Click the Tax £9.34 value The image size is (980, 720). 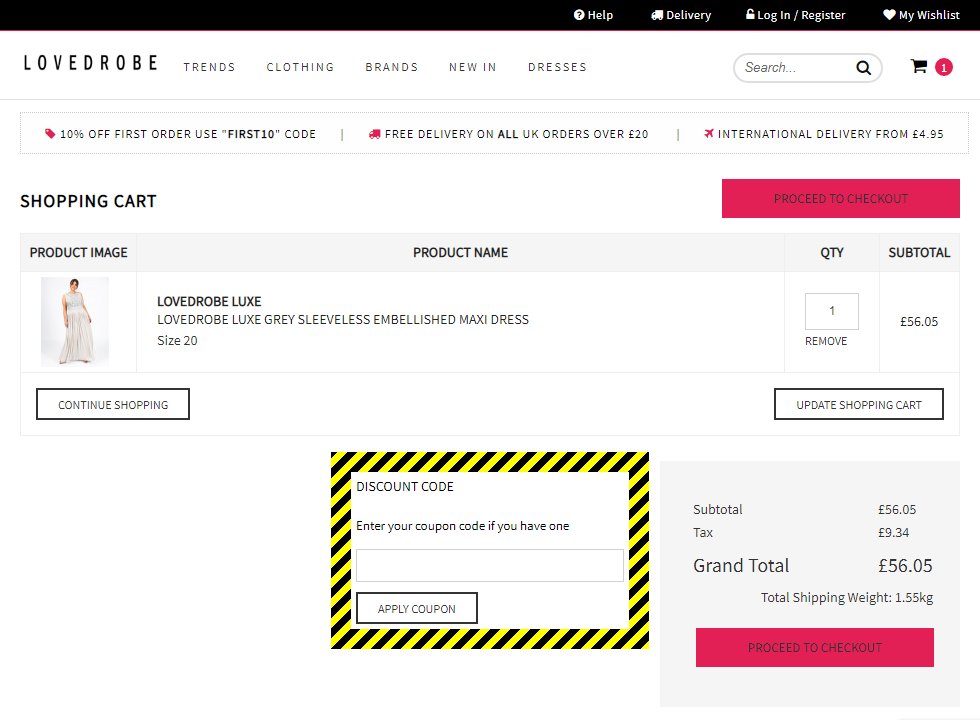(893, 532)
